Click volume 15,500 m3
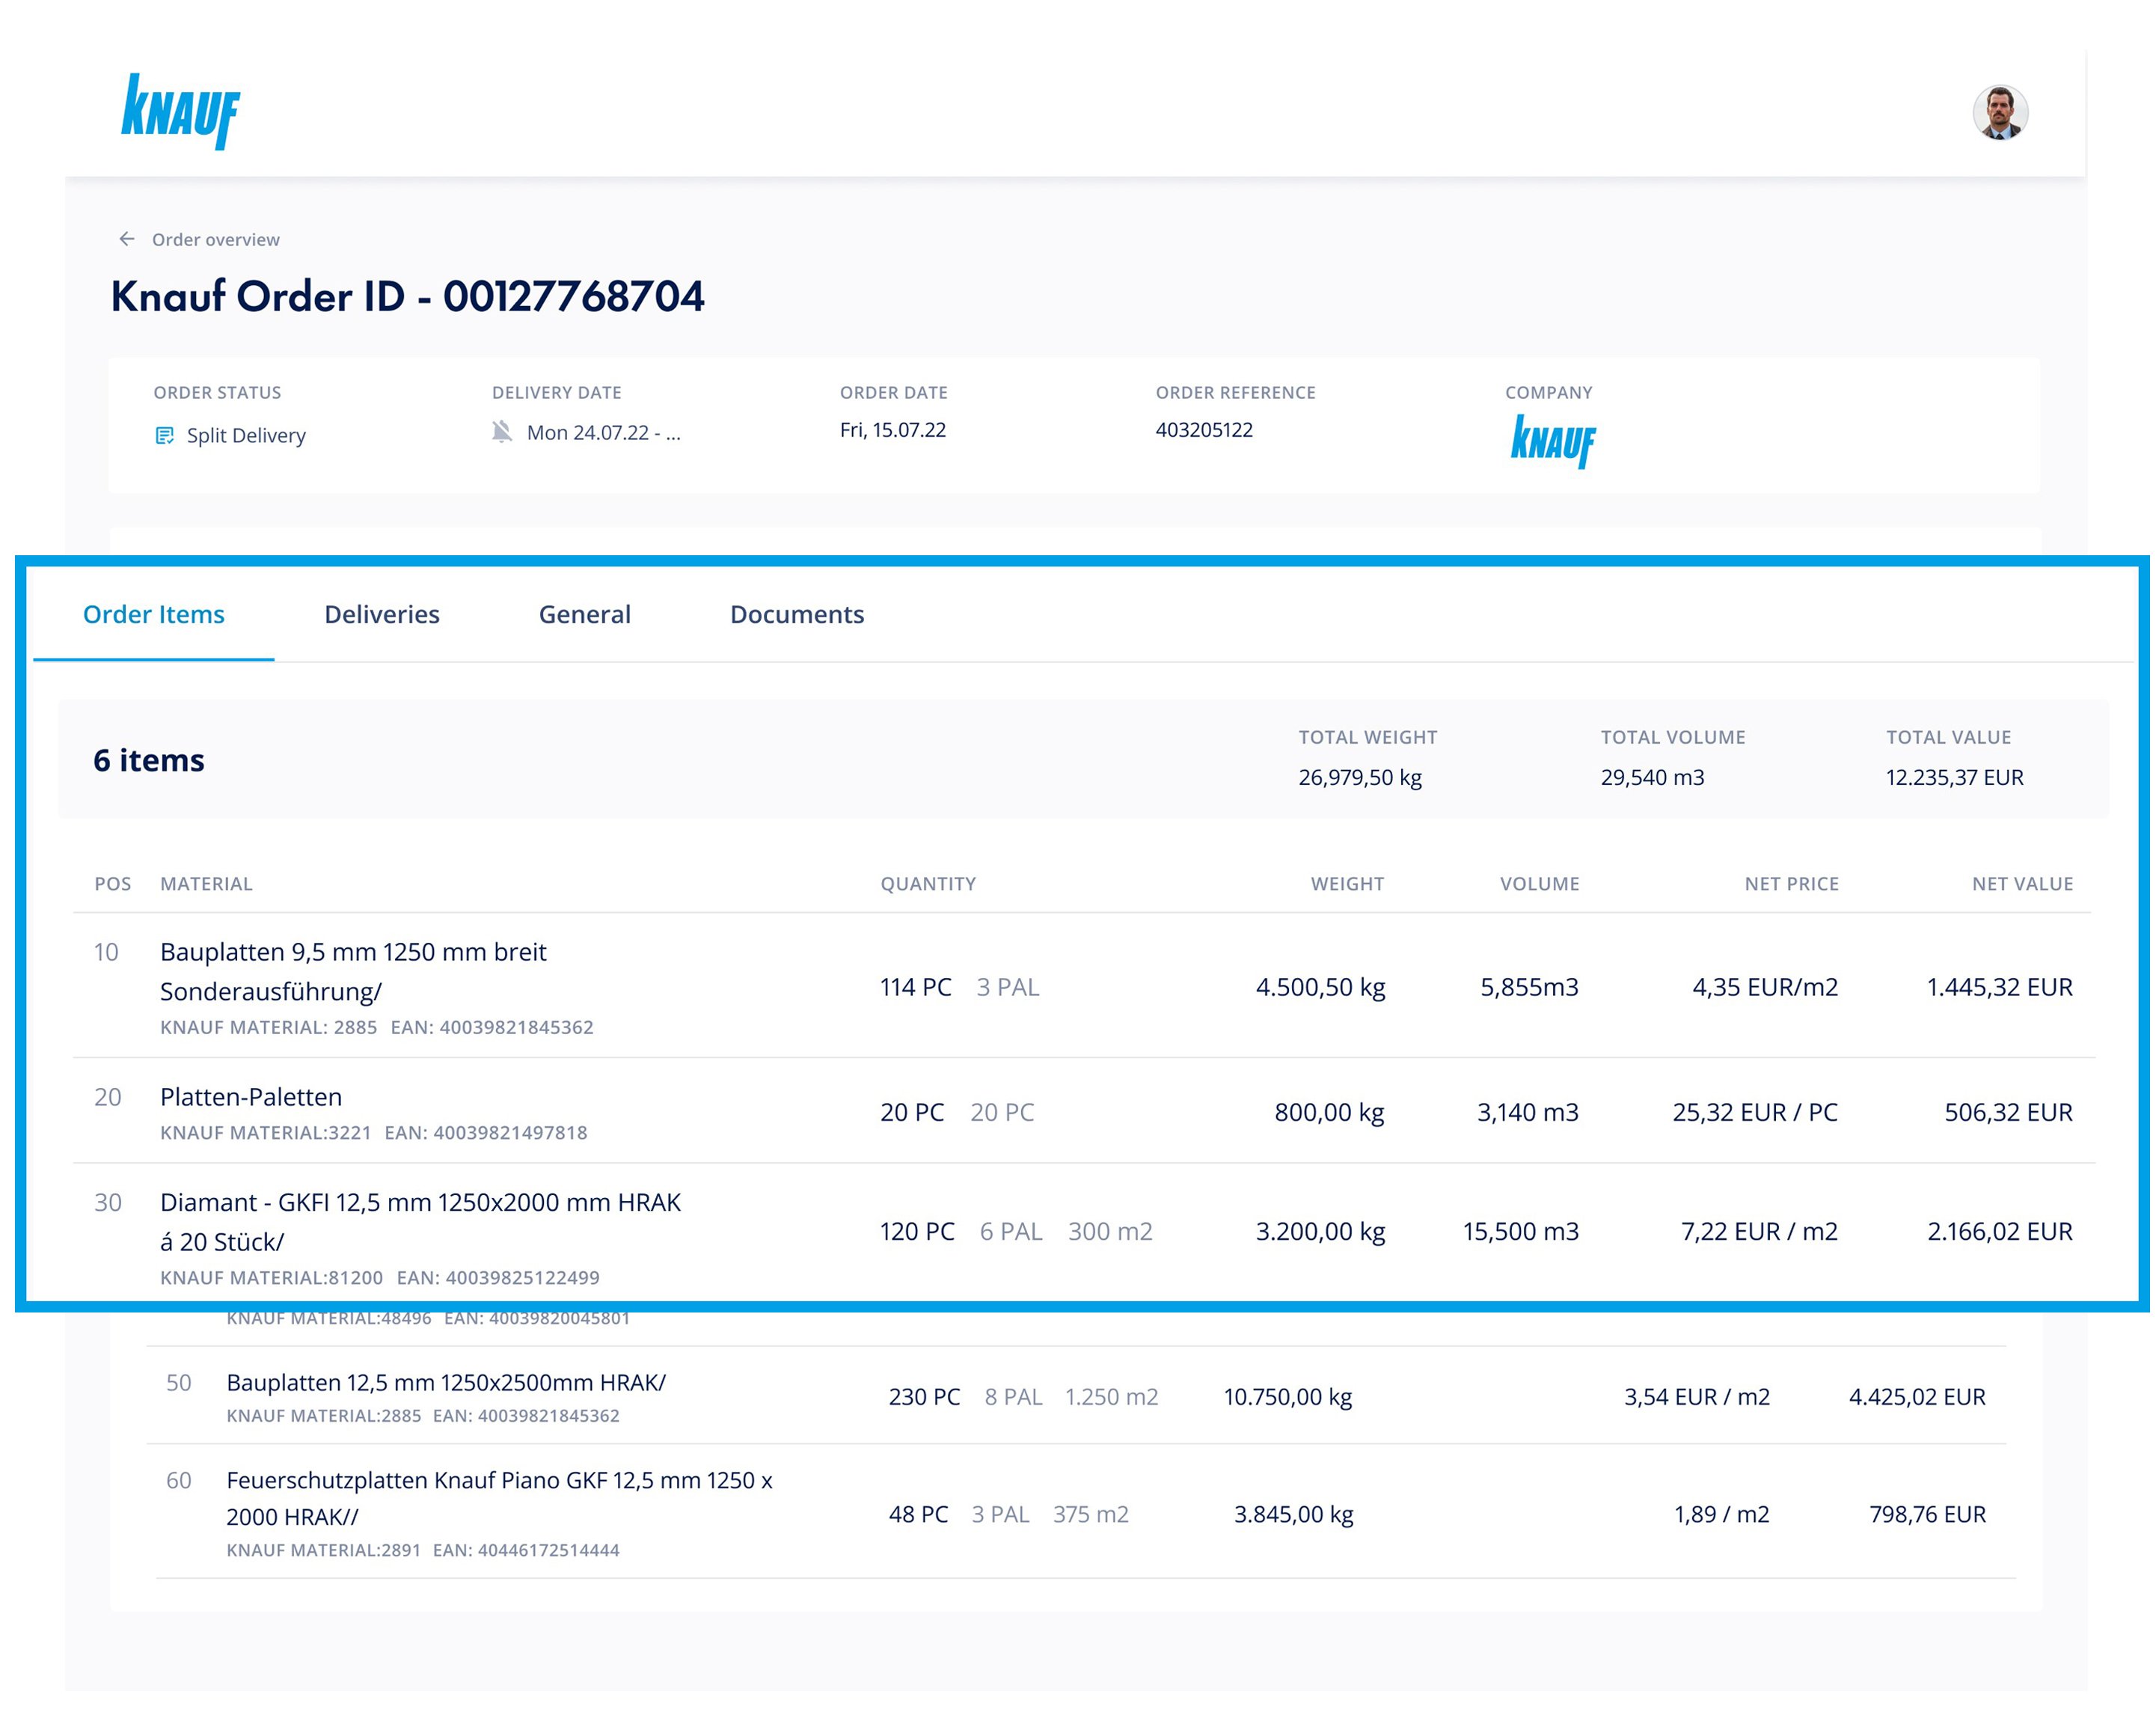 (x=1520, y=1231)
